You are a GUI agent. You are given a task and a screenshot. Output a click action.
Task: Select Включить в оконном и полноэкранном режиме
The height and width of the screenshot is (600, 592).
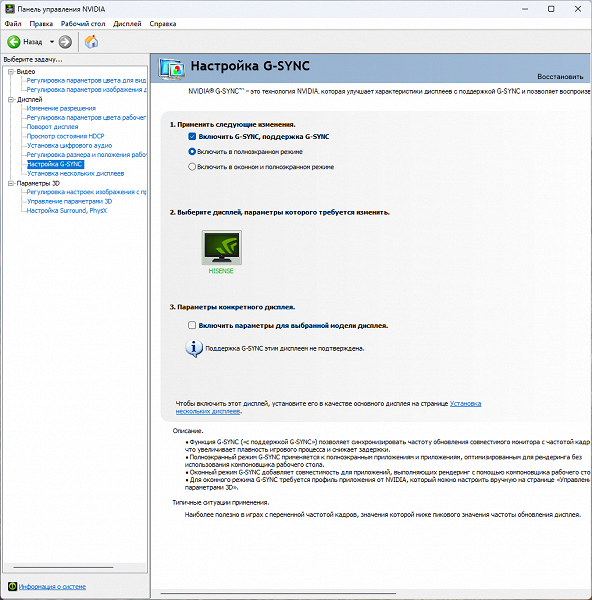[192, 167]
